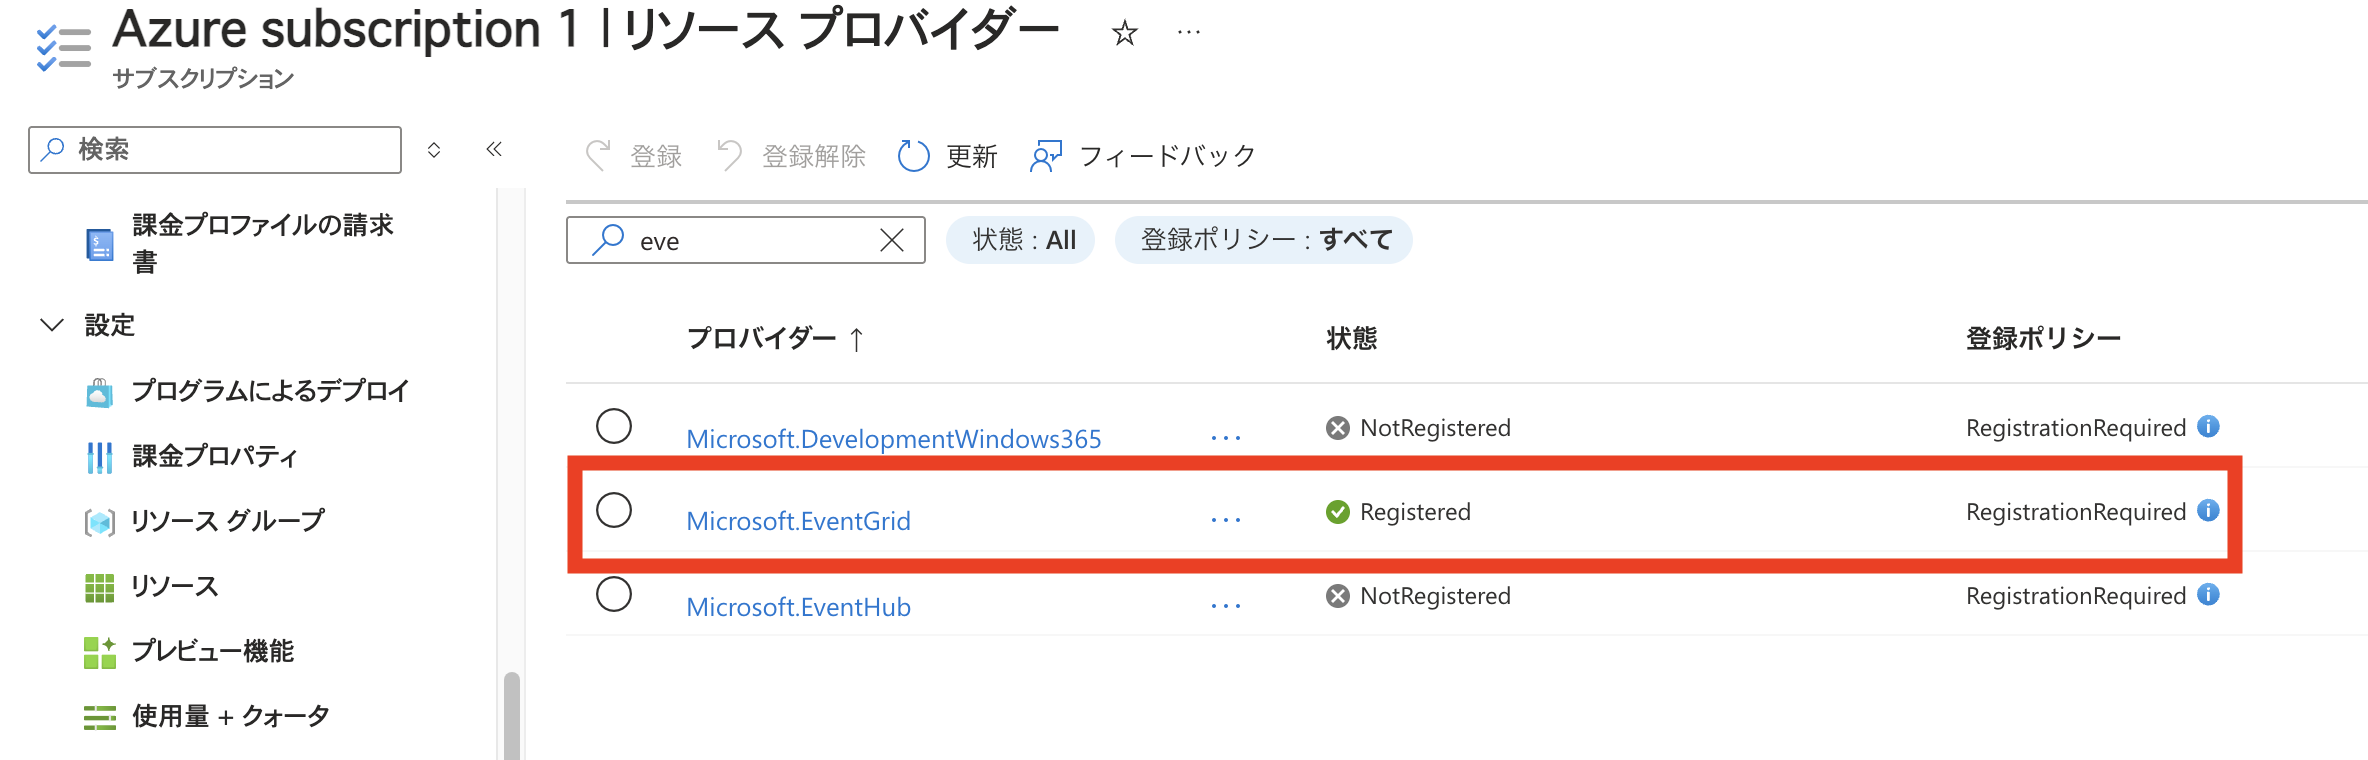Viewport: 2368px width, 760px height.
Task: Collapse the 設定 section in the sidebar
Action: click(x=52, y=325)
